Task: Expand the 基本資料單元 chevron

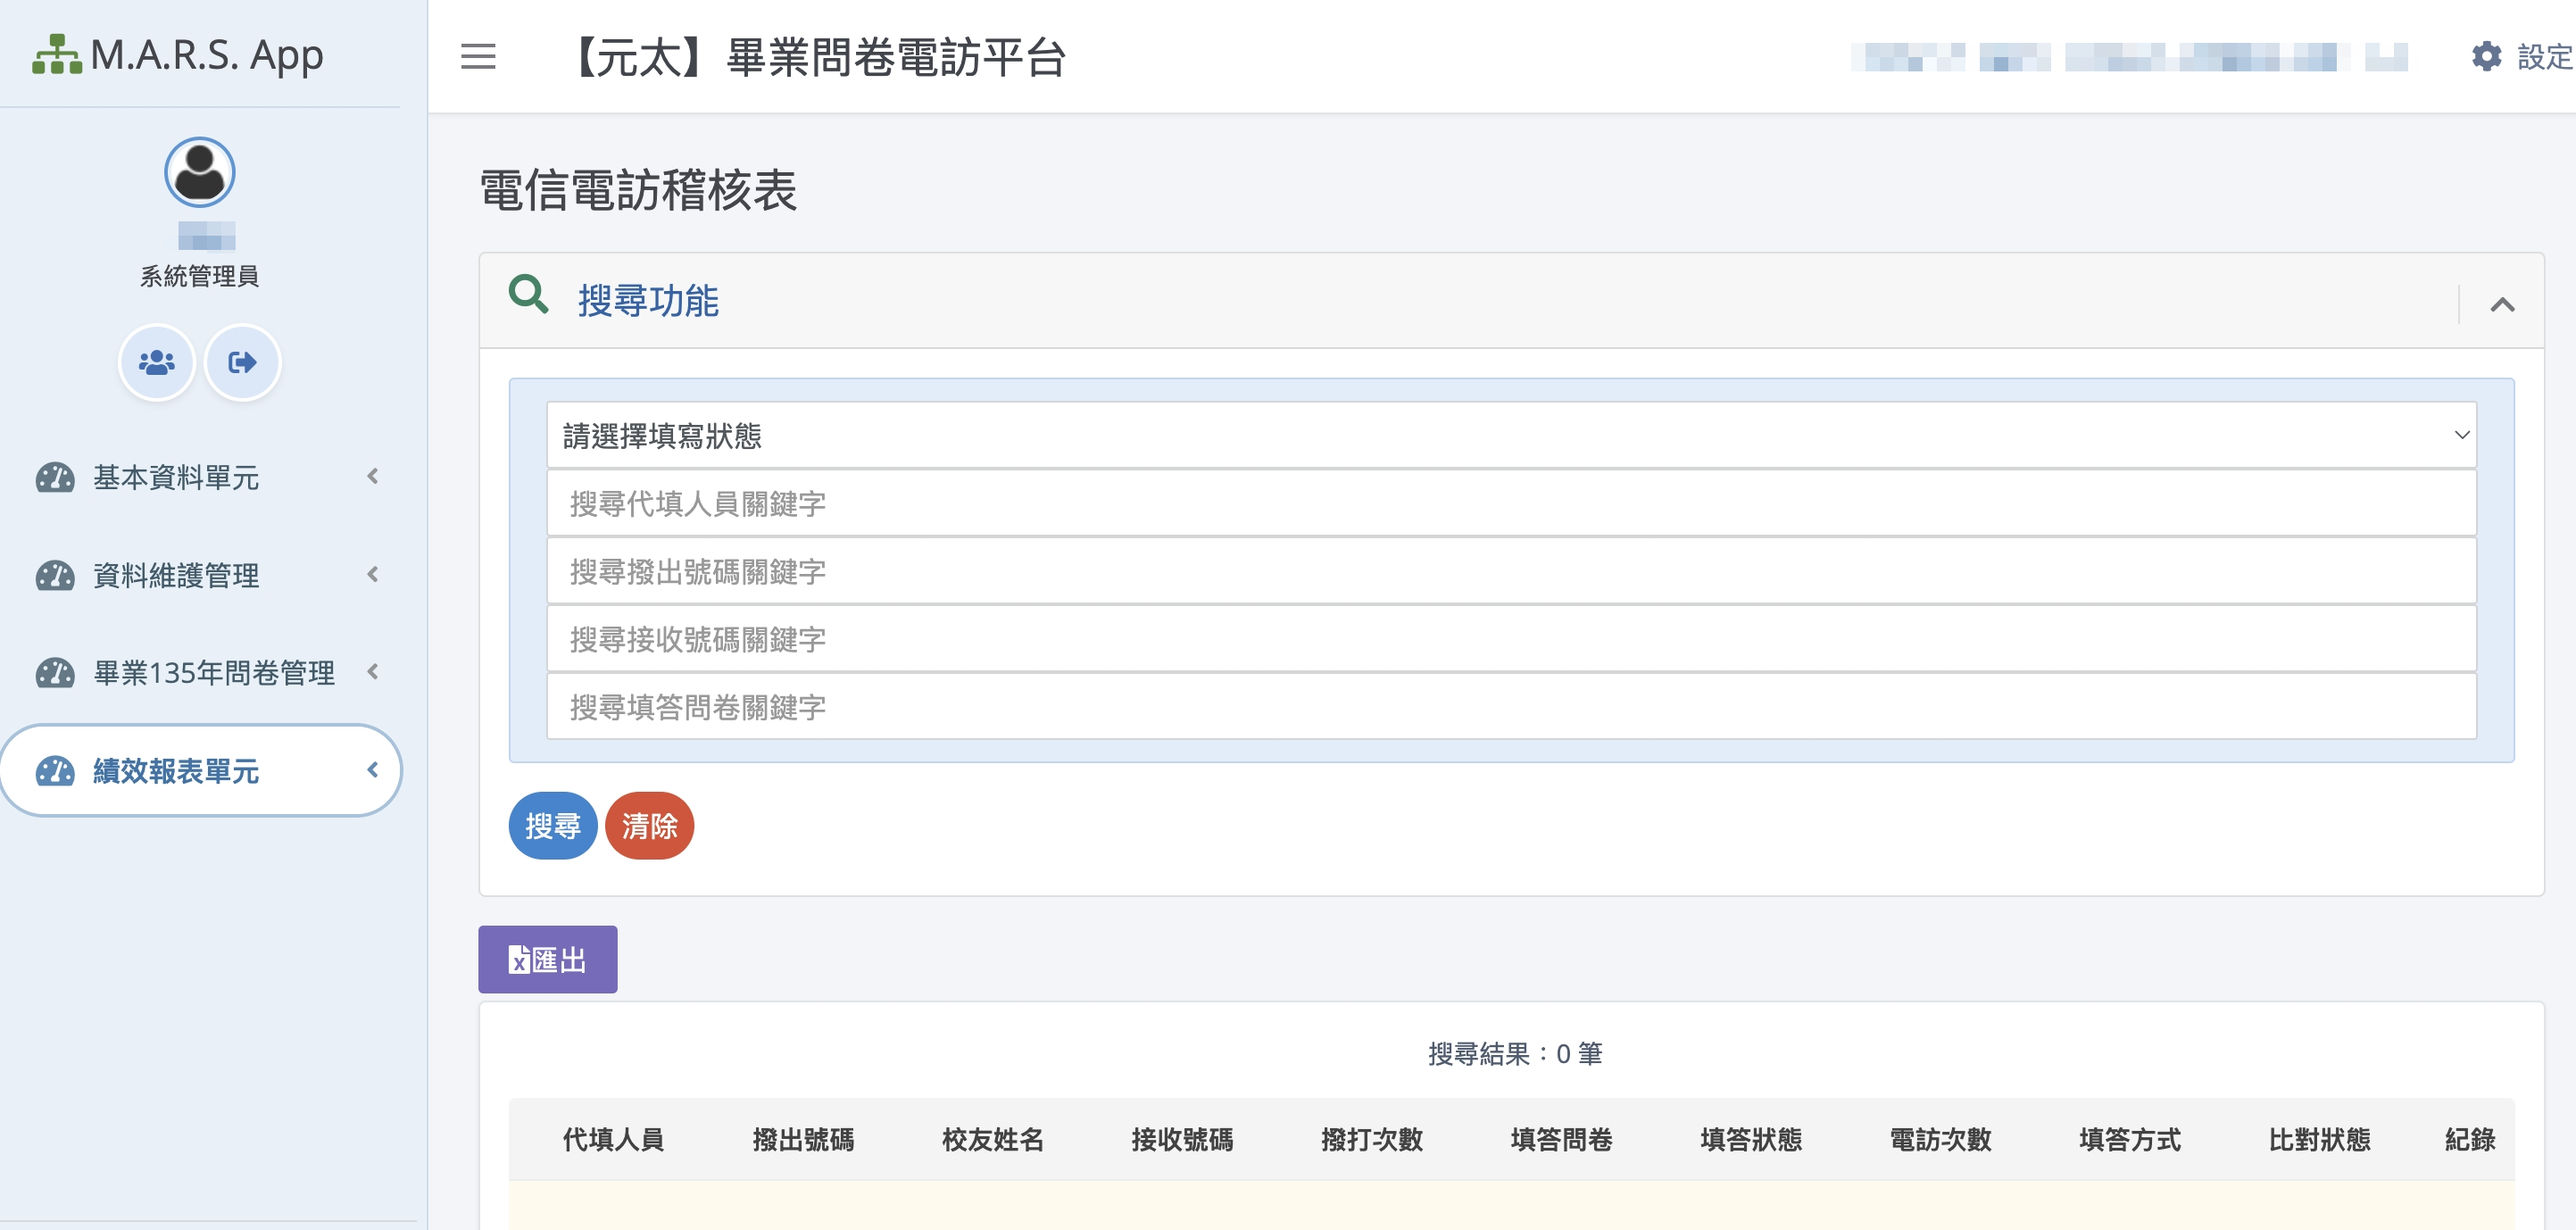Action: (x=373, y=477)
